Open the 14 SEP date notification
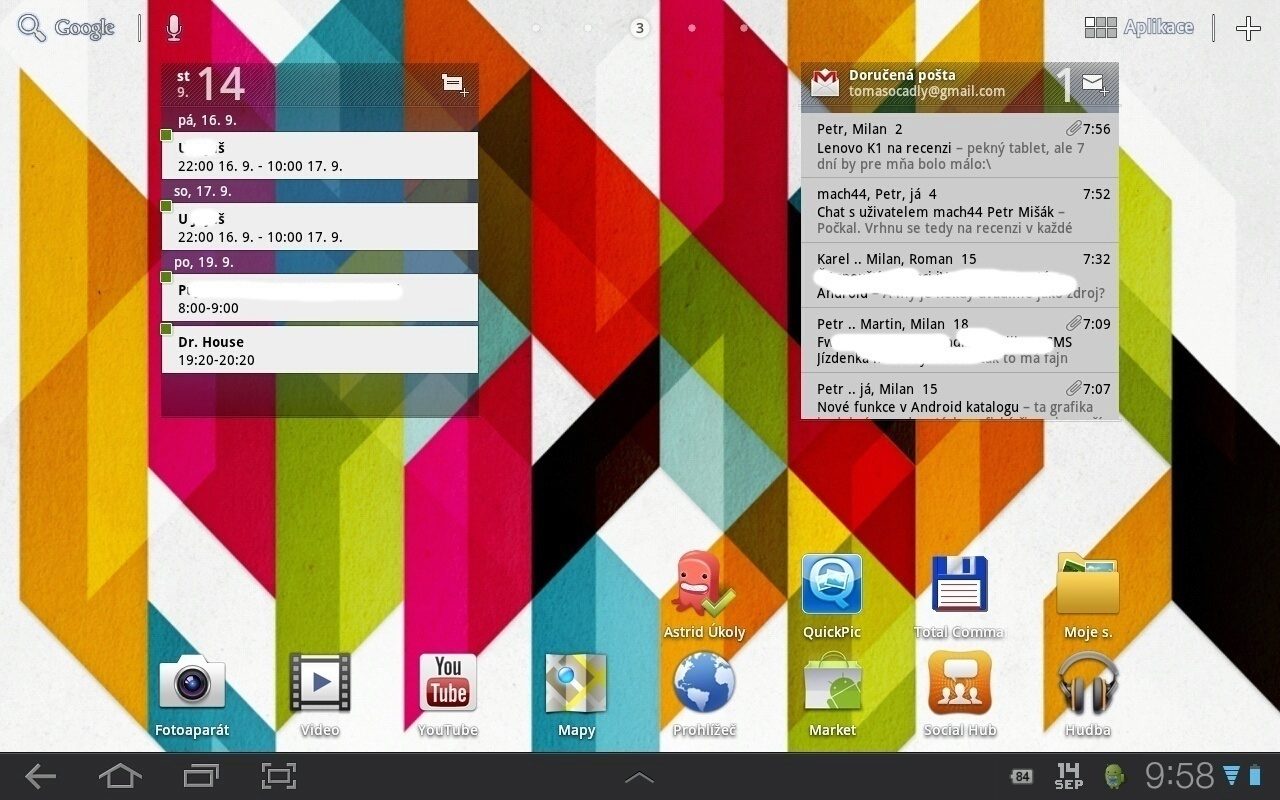Image resolution: width=1280 pixels, height=800 pixels. [x=1068, y=776]
